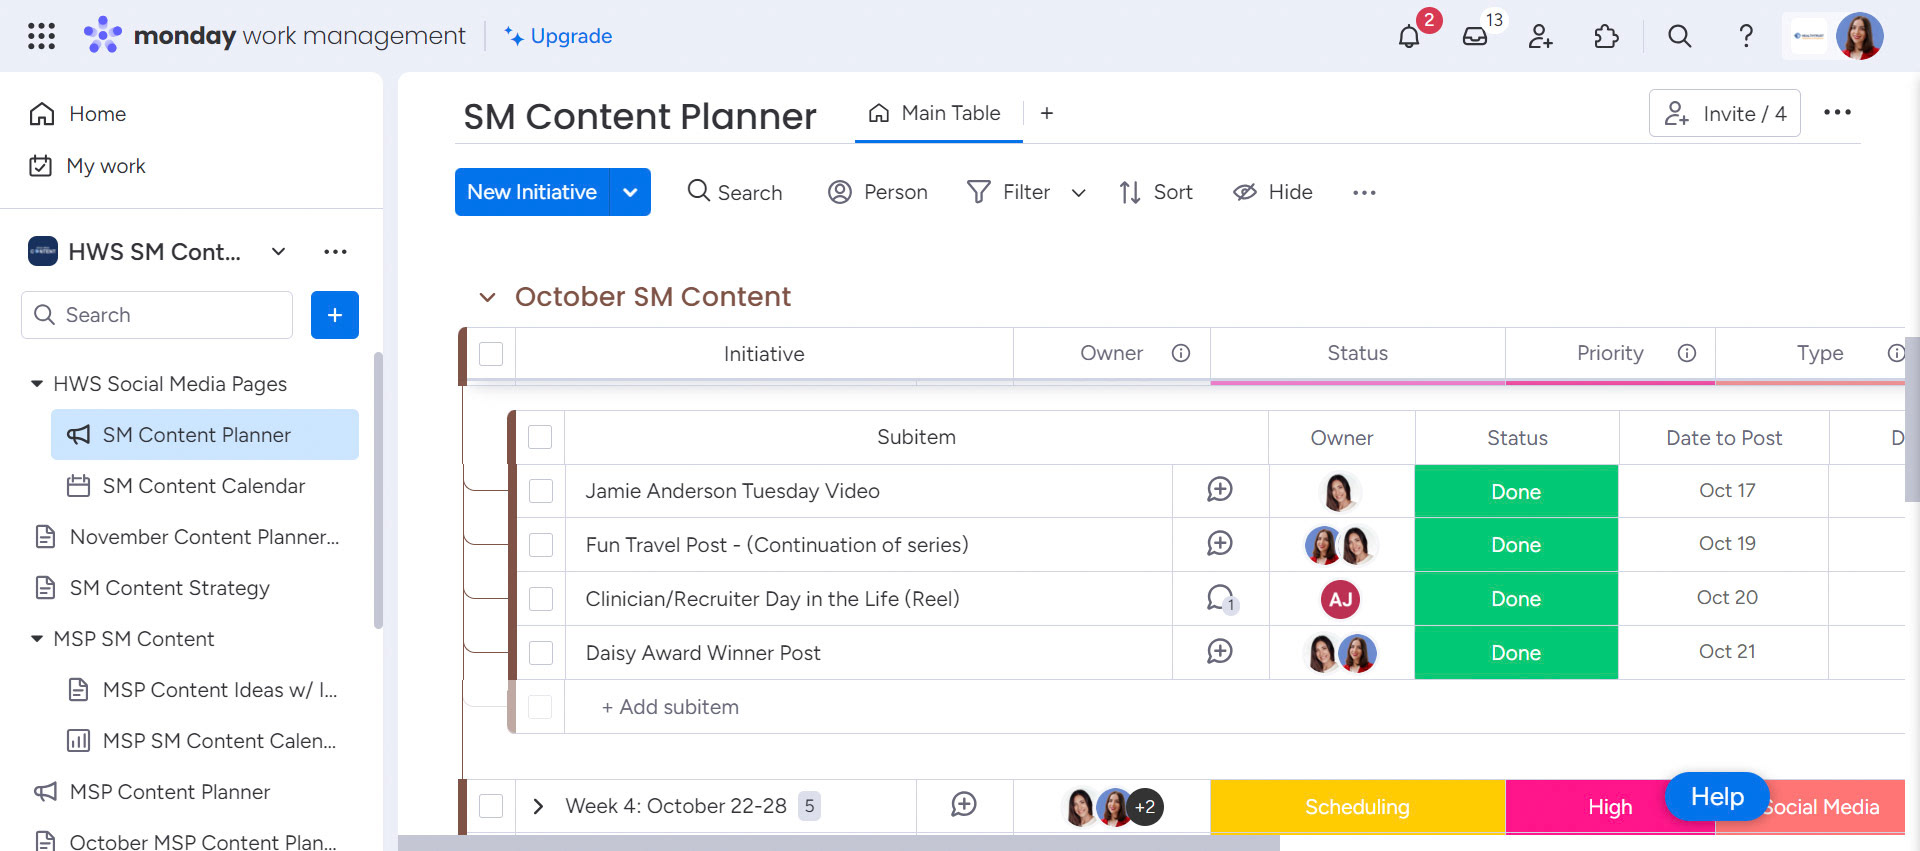The image size is (1920, 851).
Task: Click the blue add-item plus button
Action: coord(335,315)
